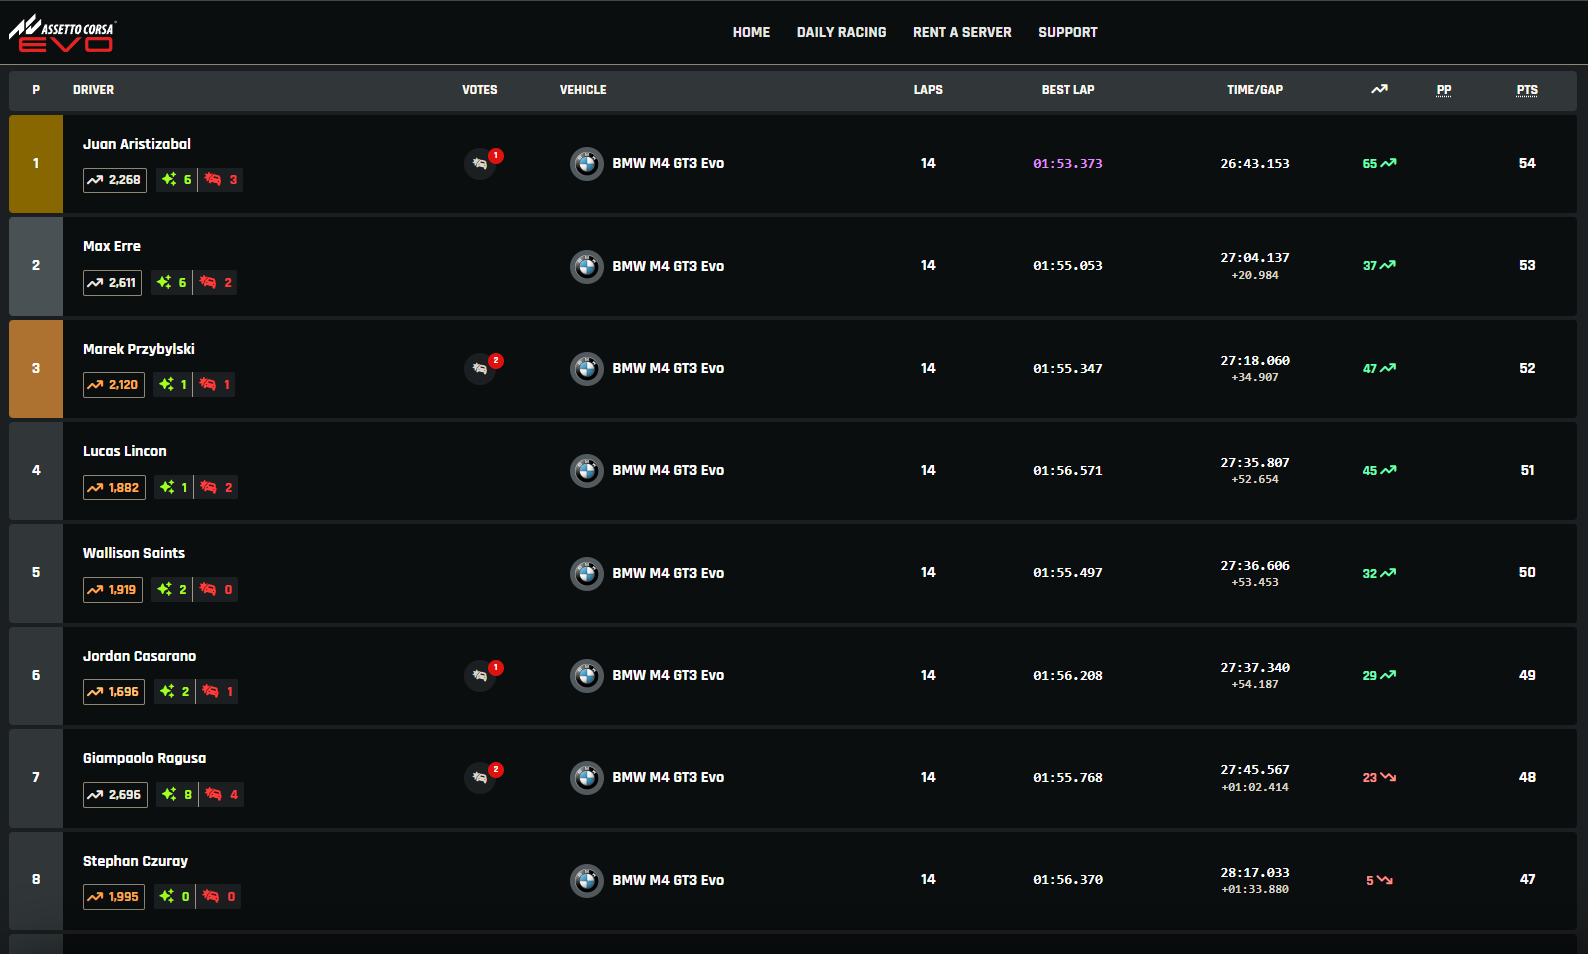Click Juan Aristizabal's incident vote icon

481,163
